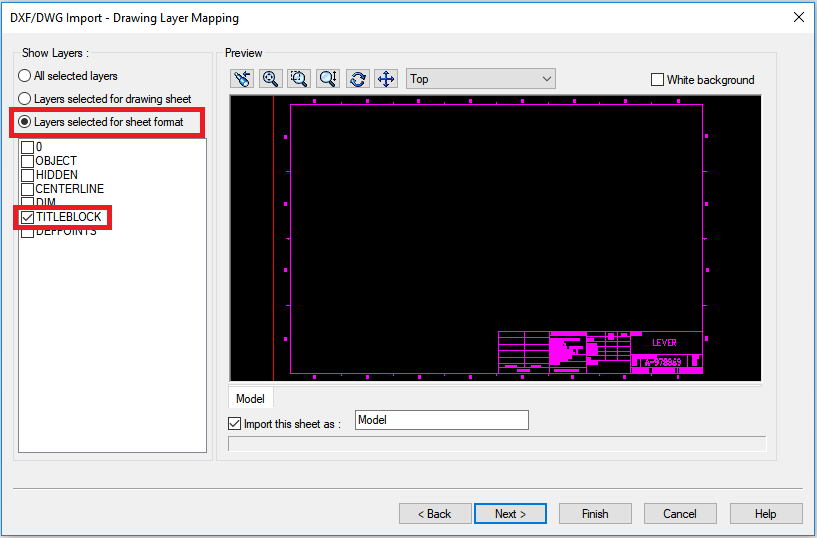Tick the HIDDEN layer checkbox
Screen dimensions: 817x538
click(x=28, y=175)
